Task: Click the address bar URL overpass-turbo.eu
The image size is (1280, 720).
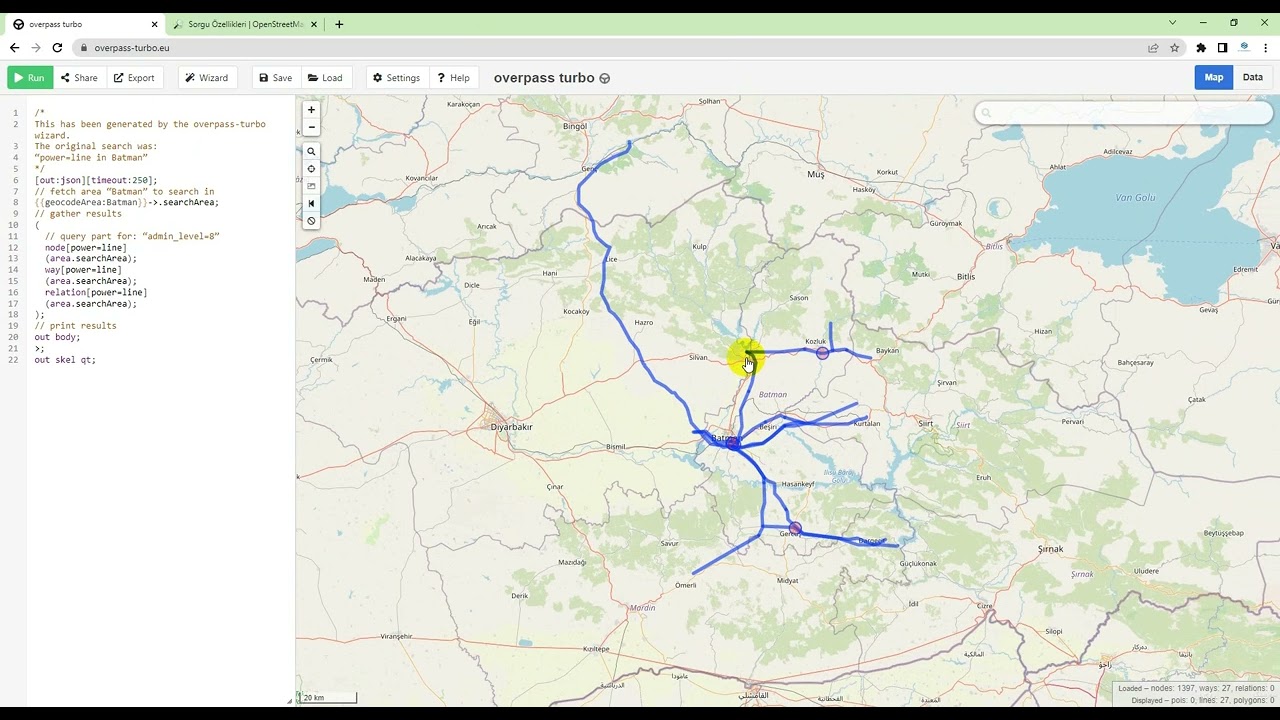Action: [x=132, y=47]
